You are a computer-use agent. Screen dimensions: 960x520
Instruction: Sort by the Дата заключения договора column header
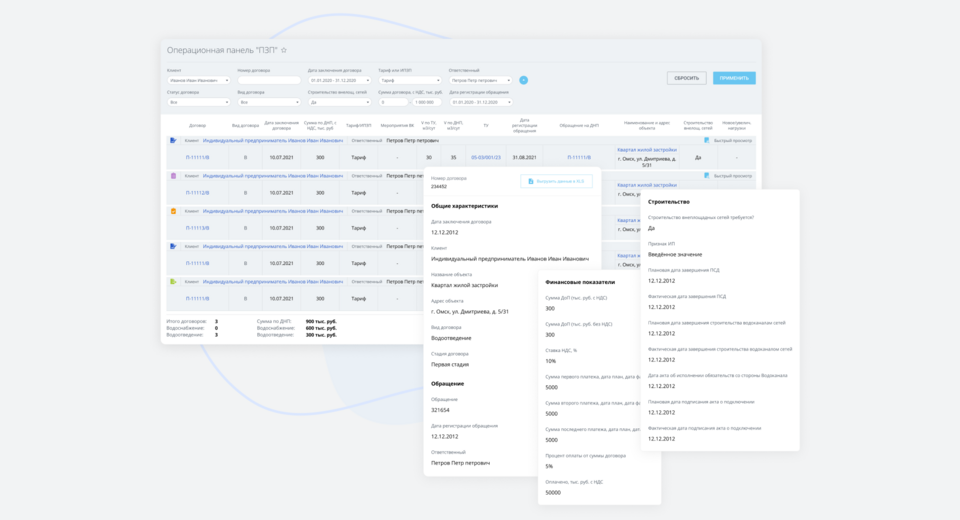[281, 126]
